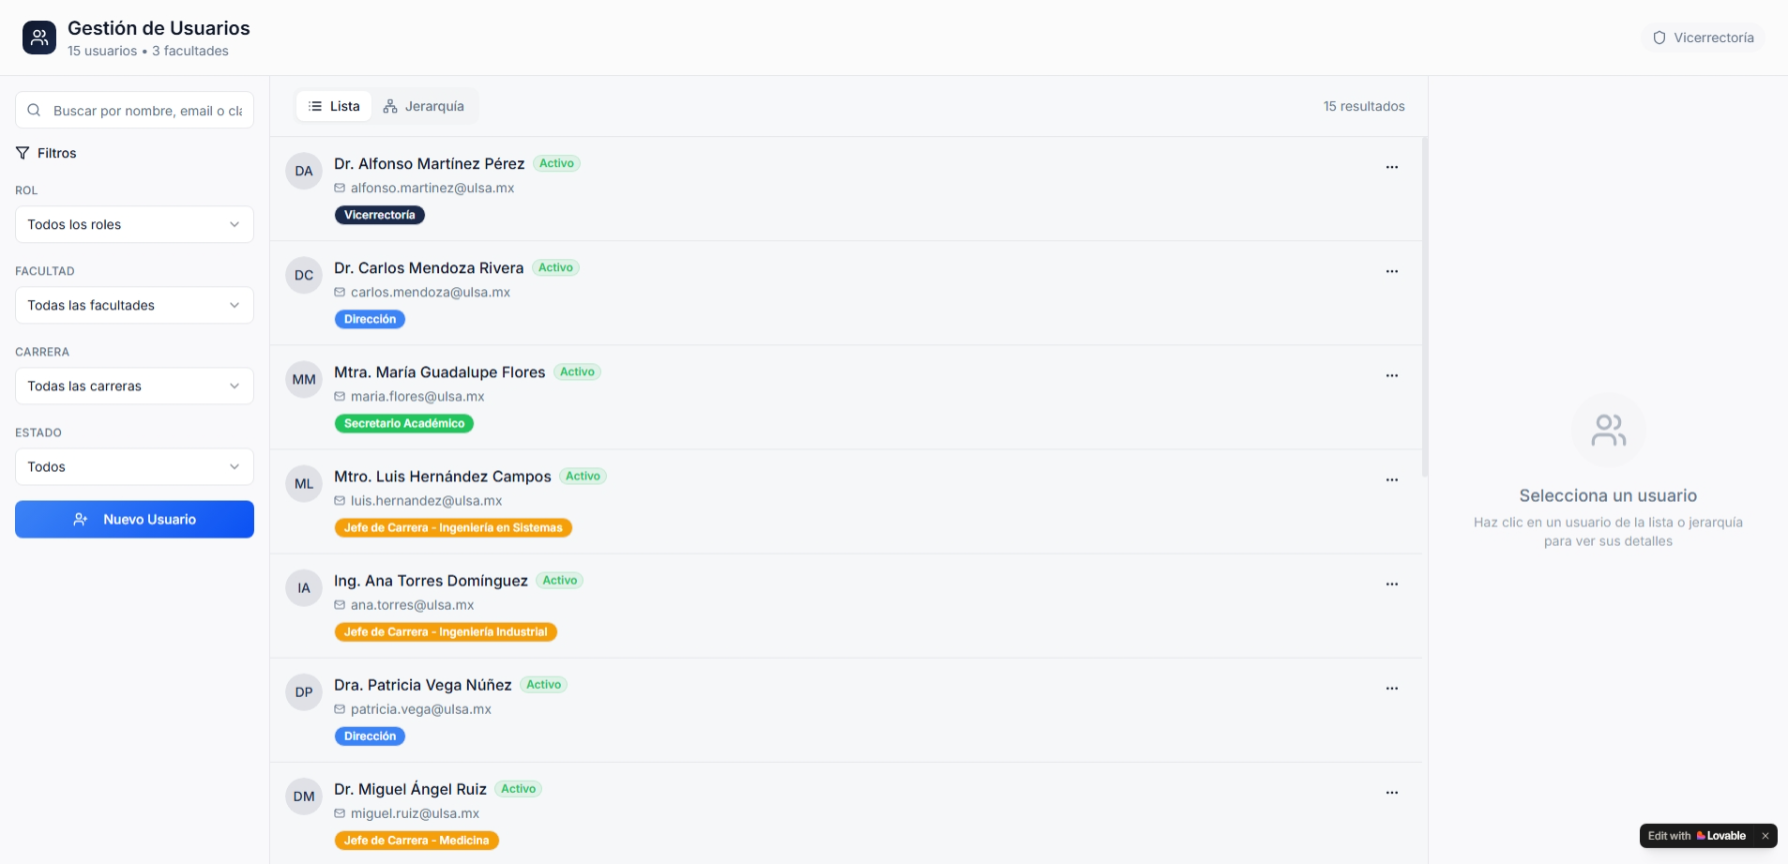Viewport: 1788px width, 864px height.
Task: Close the Edit with Lovable banner
Action: click(1765, 836)
